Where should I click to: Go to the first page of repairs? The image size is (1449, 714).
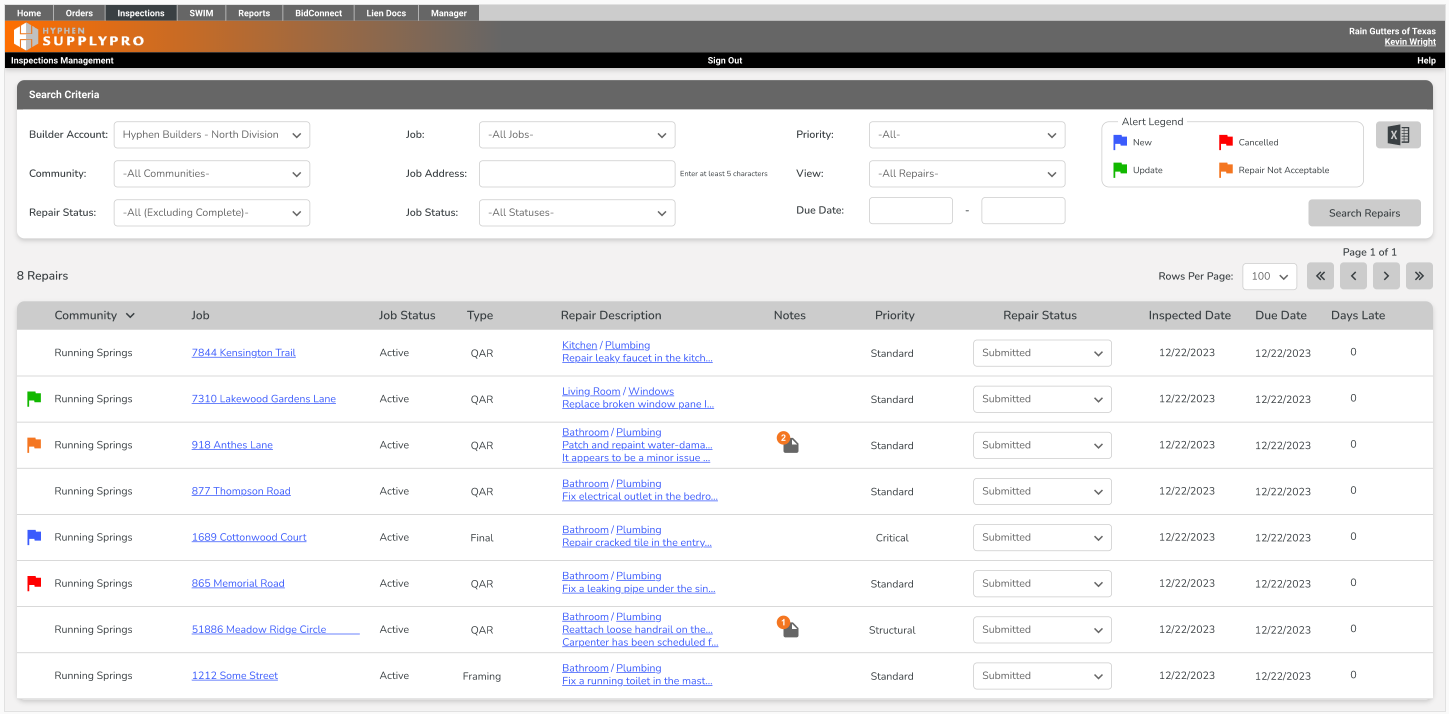point(1320,275)
